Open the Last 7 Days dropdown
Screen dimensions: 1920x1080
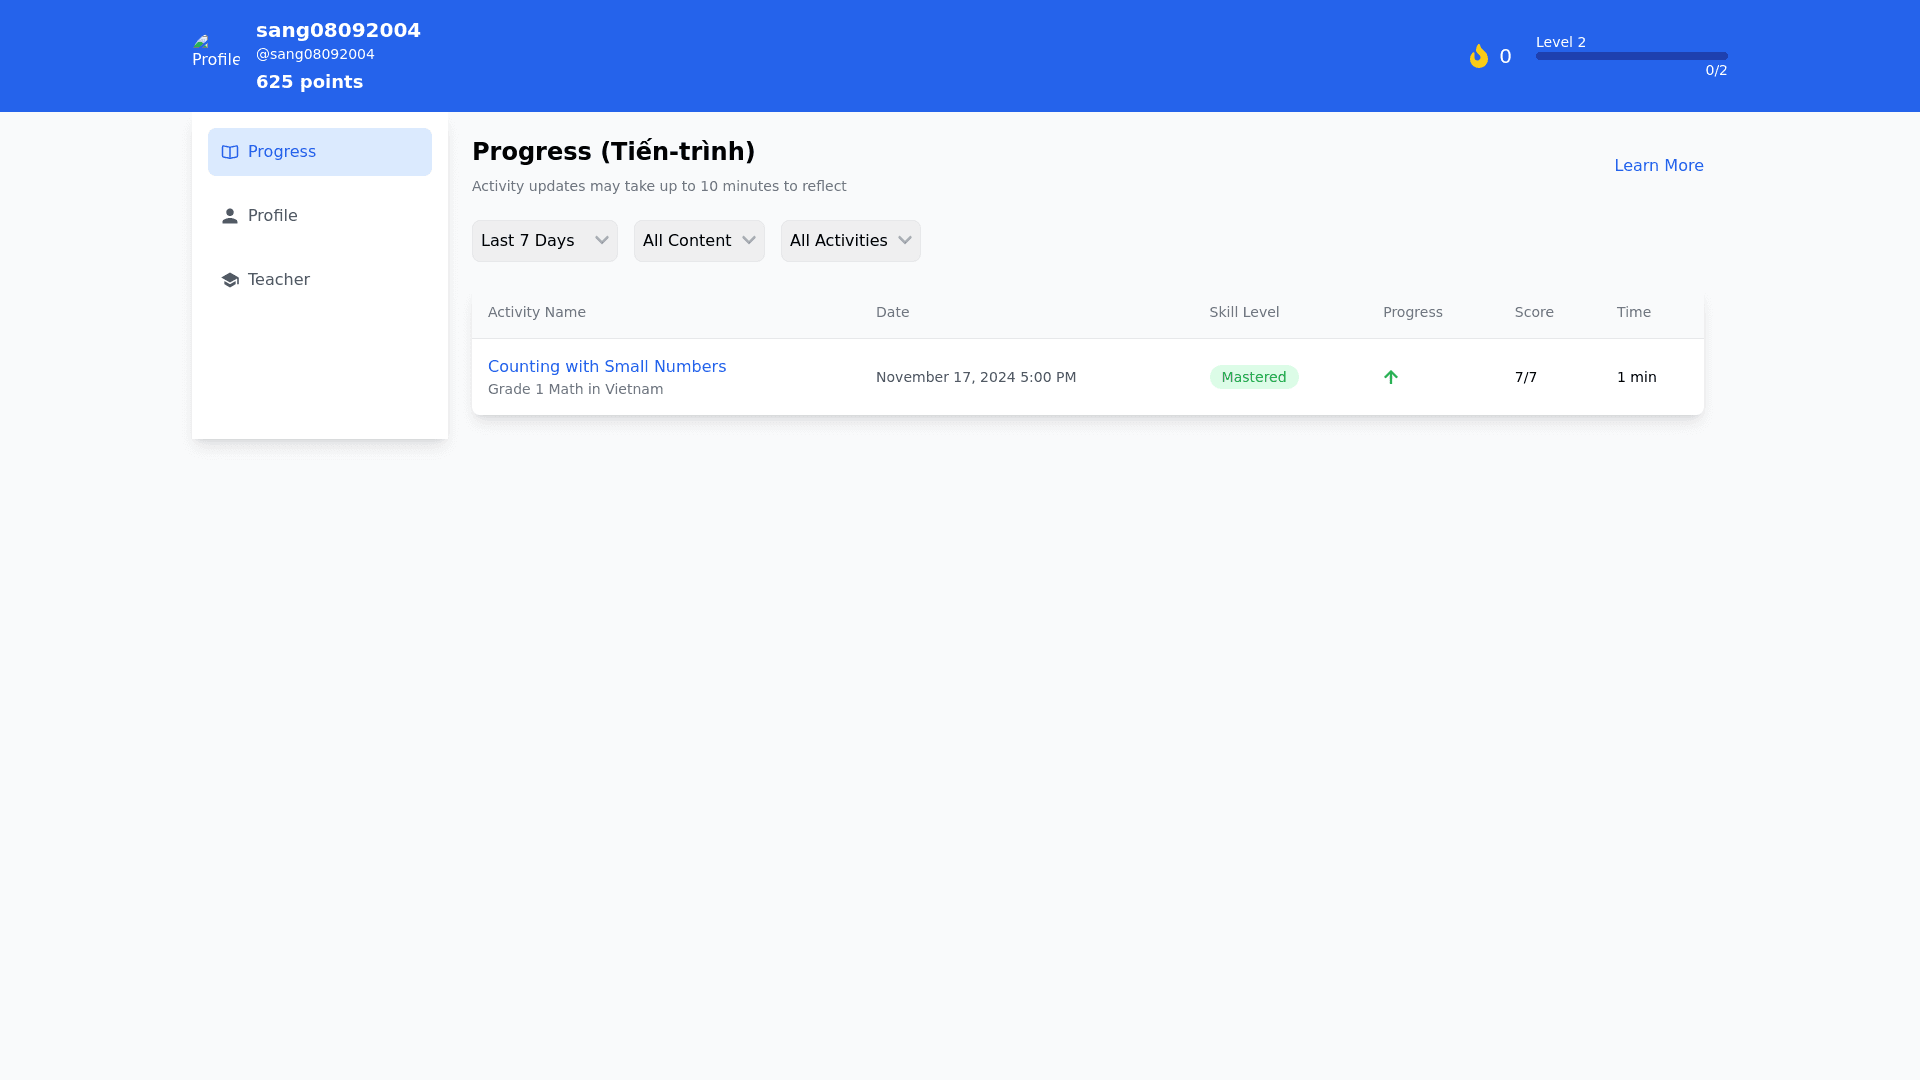[544, 241]
